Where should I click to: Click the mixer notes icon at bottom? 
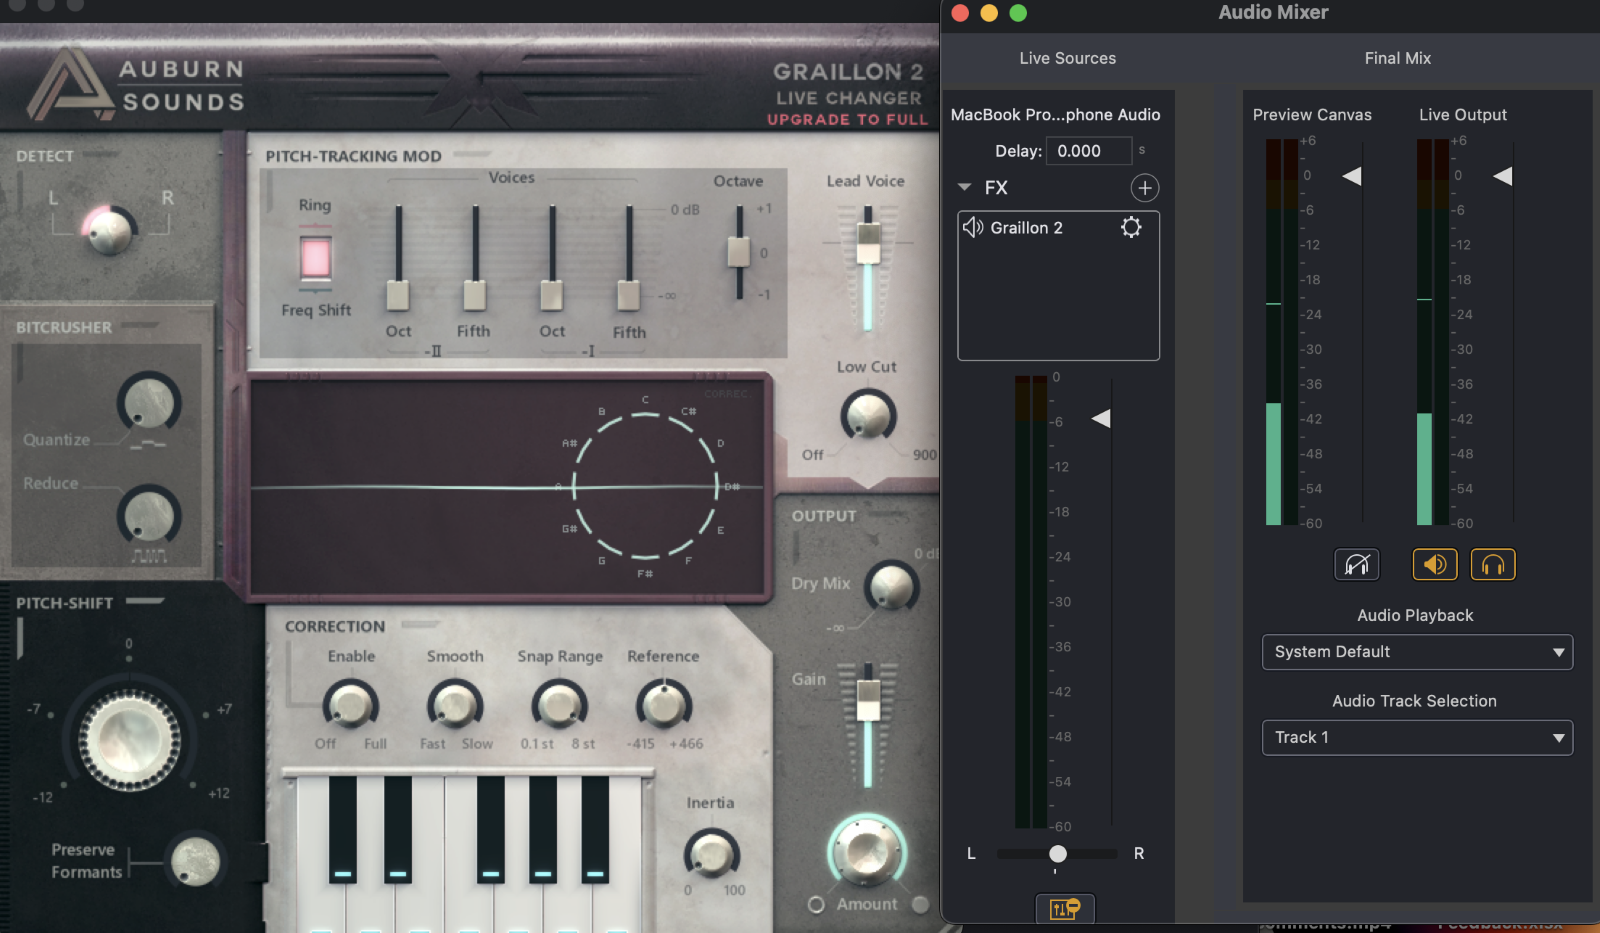1065,908
